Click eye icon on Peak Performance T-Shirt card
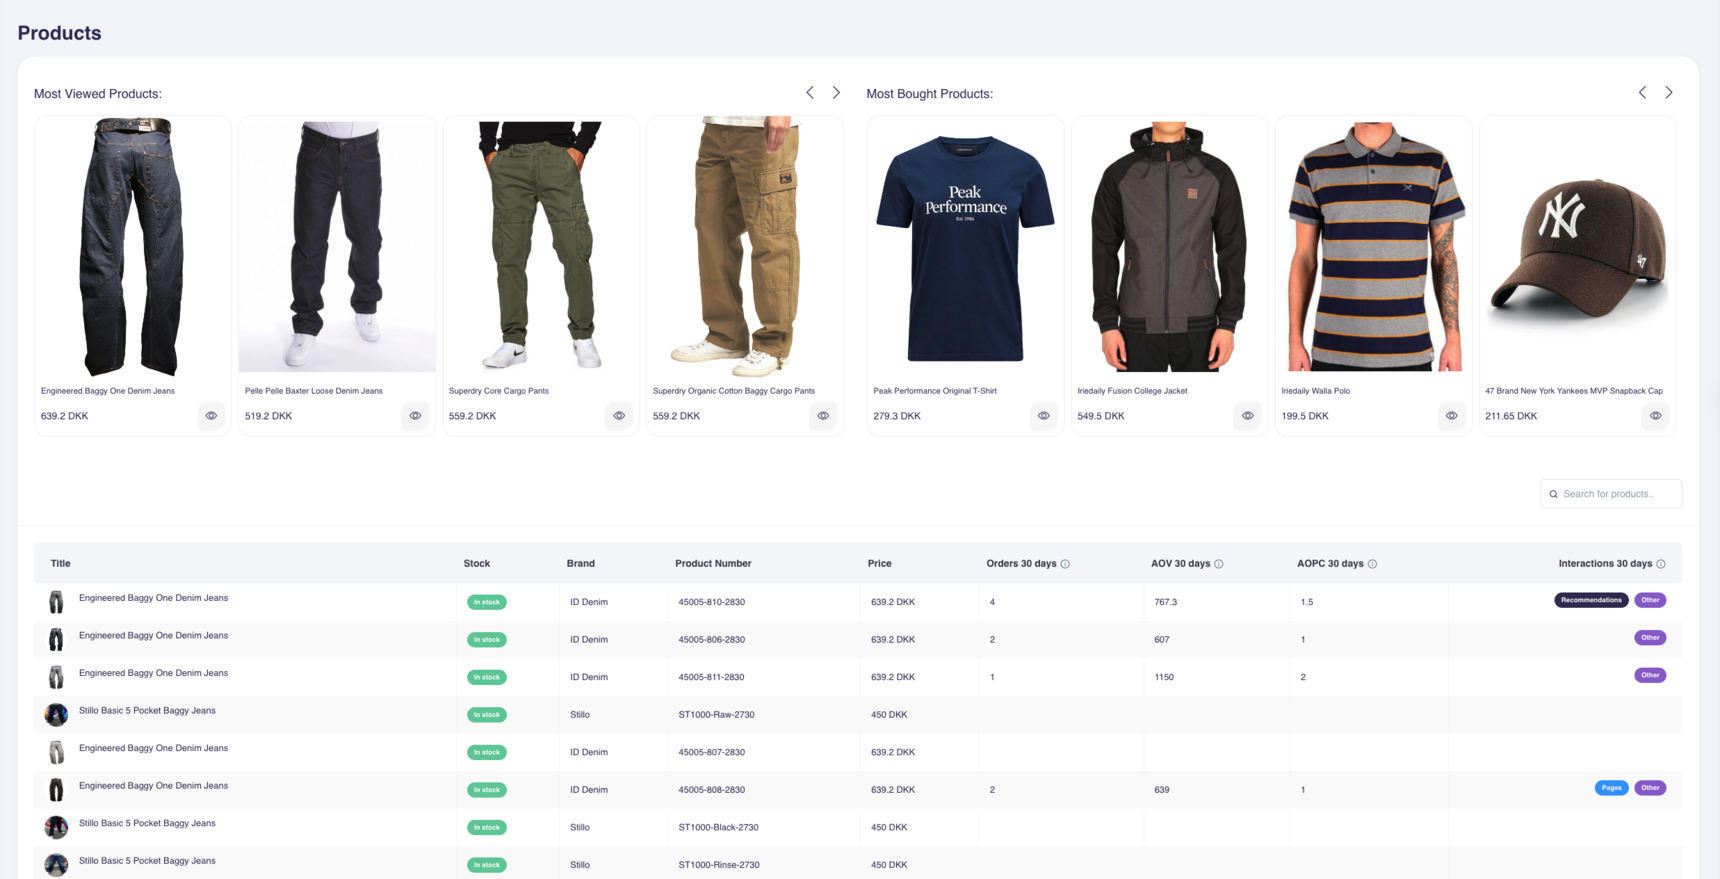 pos(1043,416)
